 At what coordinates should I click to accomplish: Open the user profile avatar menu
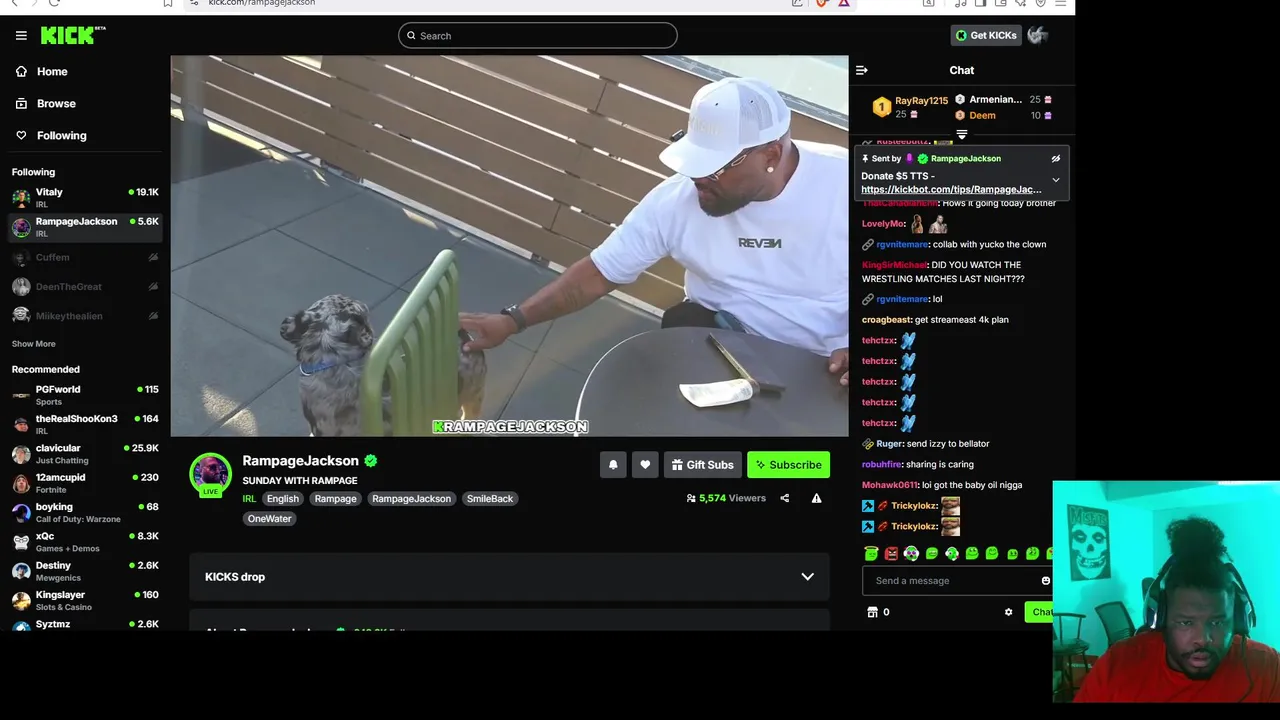(1037, 35)
